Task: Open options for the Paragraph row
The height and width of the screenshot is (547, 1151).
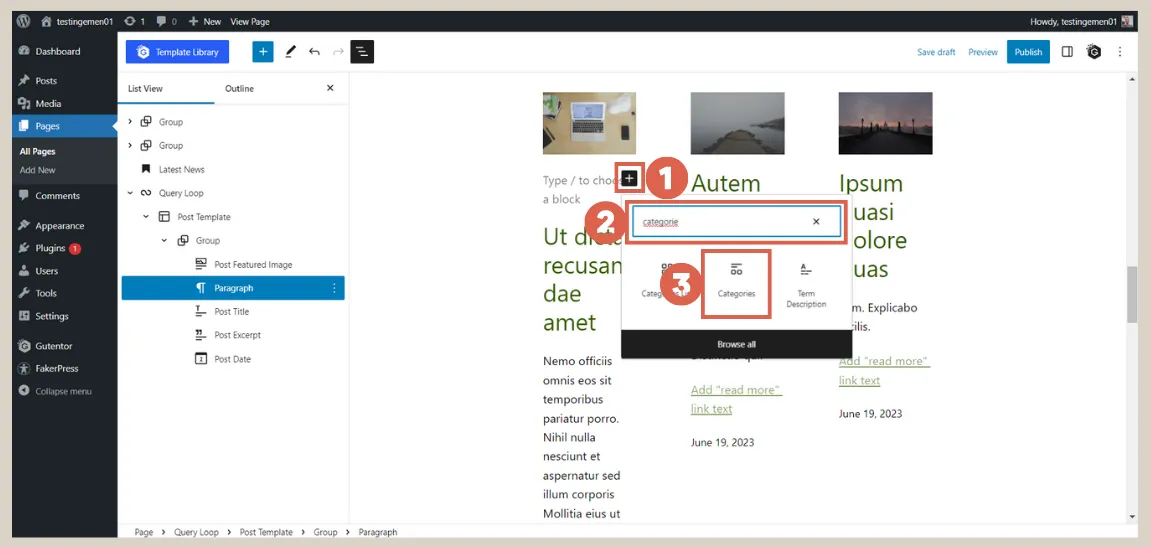Action: 334,289
